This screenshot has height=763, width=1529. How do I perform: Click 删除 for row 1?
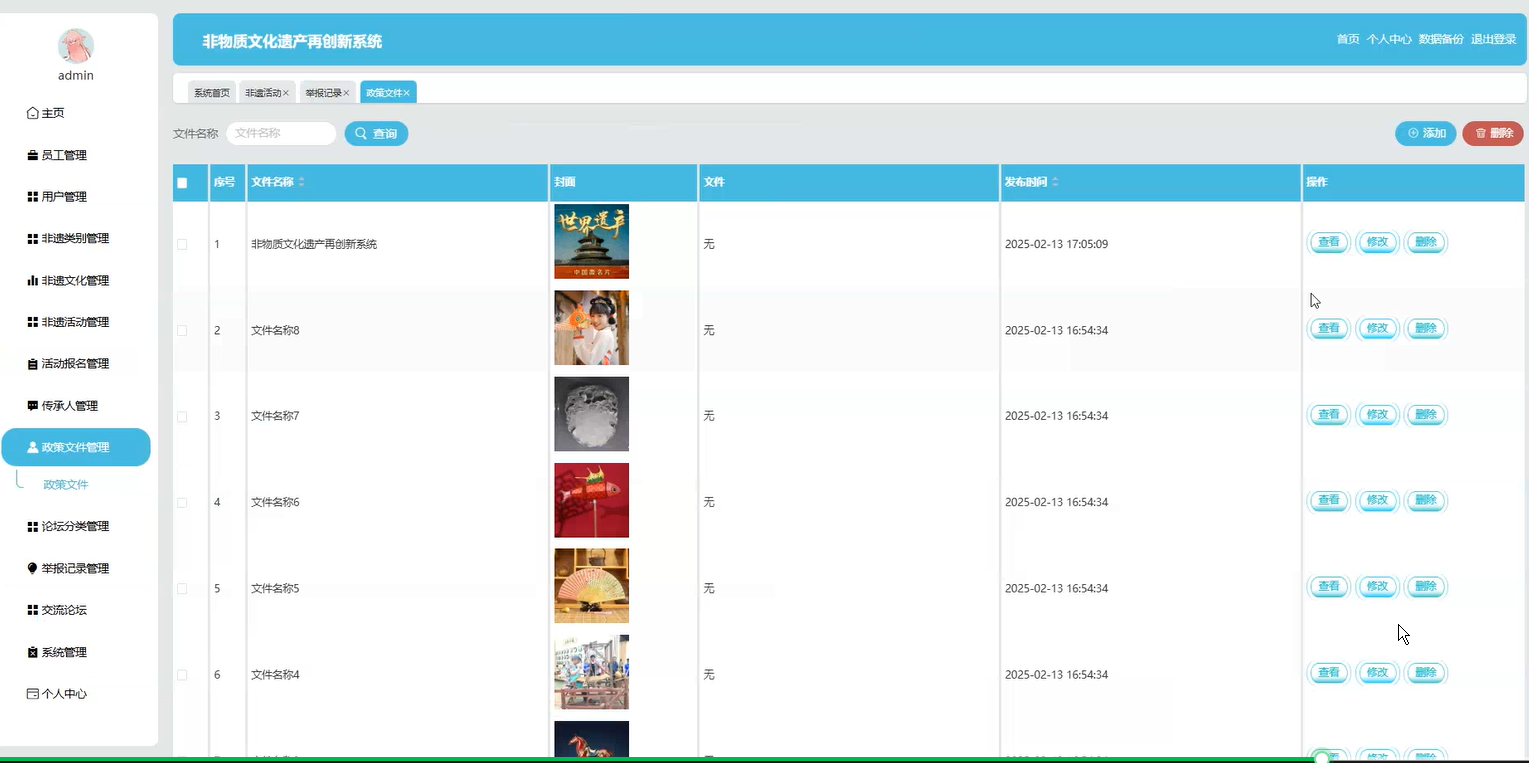(x=1427, y=242)
